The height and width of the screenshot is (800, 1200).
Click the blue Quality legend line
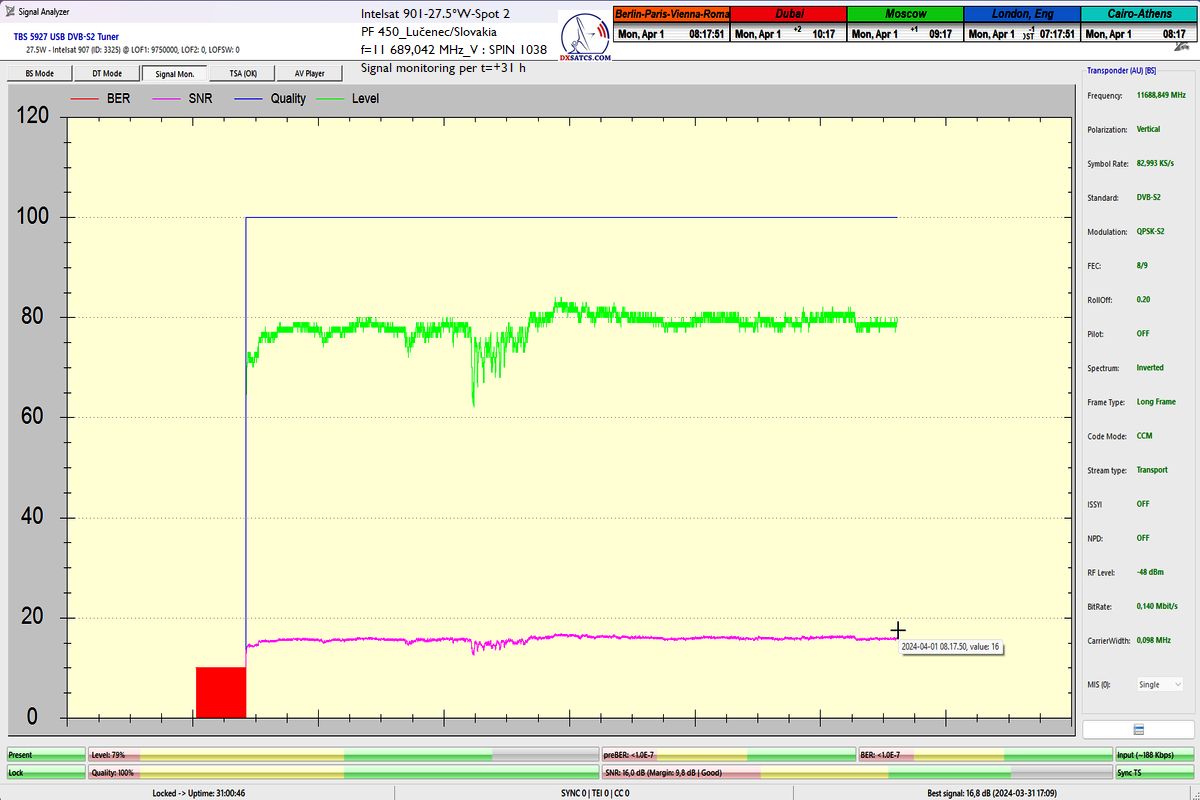tap(250, 99)
